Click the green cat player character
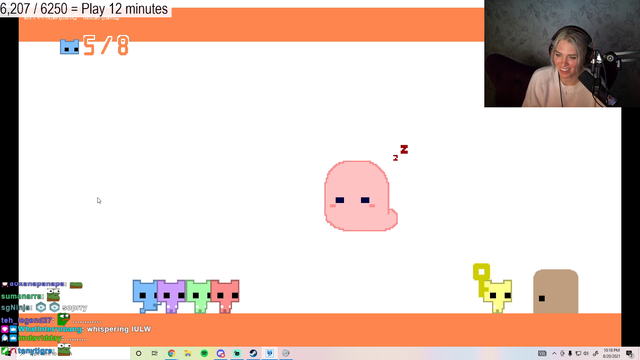Viewport: 640px width, 360px height. tap(198, 297)
